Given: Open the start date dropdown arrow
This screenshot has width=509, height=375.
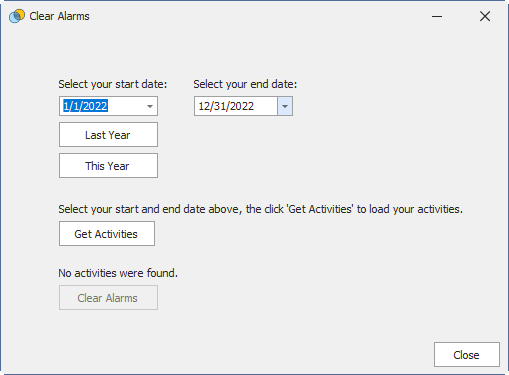Looking at the screenshot, I should click(x=150, y=106).
